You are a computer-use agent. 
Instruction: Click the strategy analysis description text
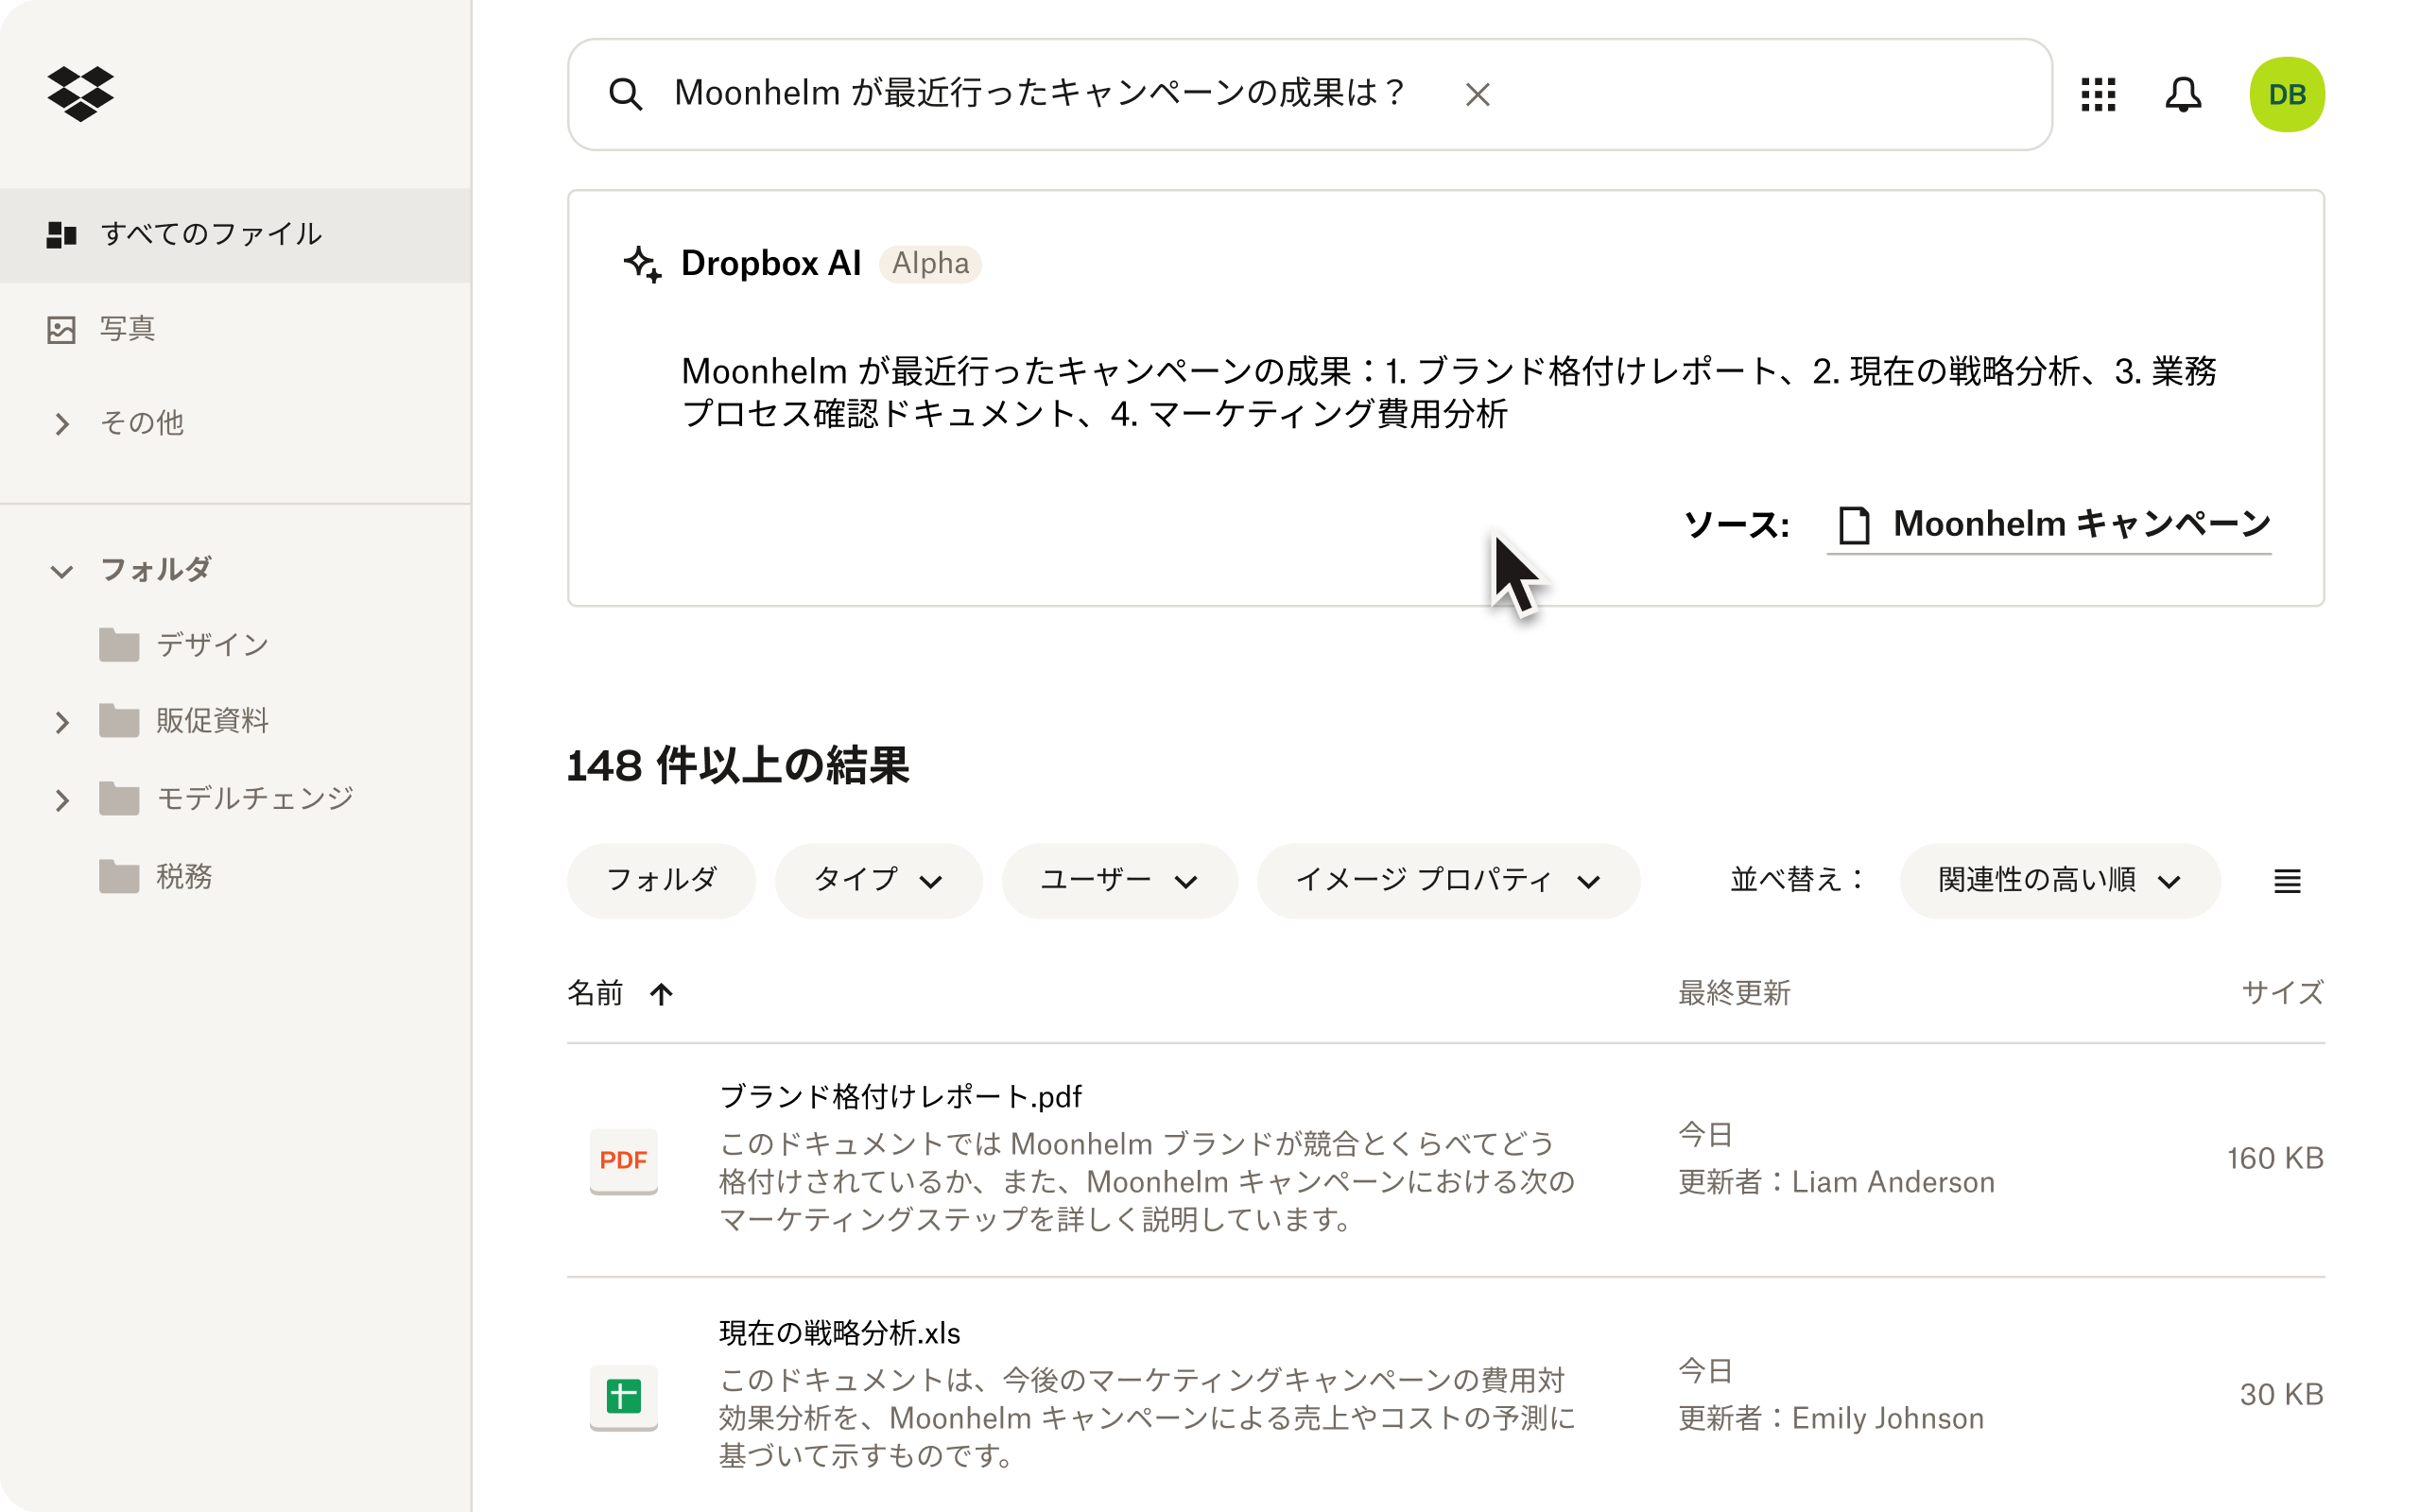[x=1147, y=1418]
